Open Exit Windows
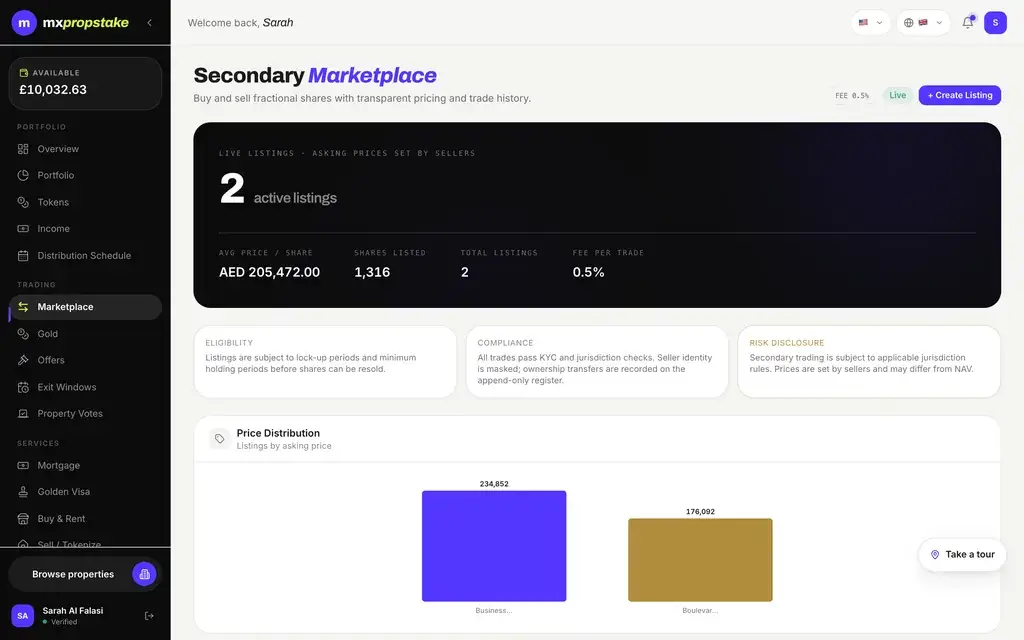 coord(85,387)
